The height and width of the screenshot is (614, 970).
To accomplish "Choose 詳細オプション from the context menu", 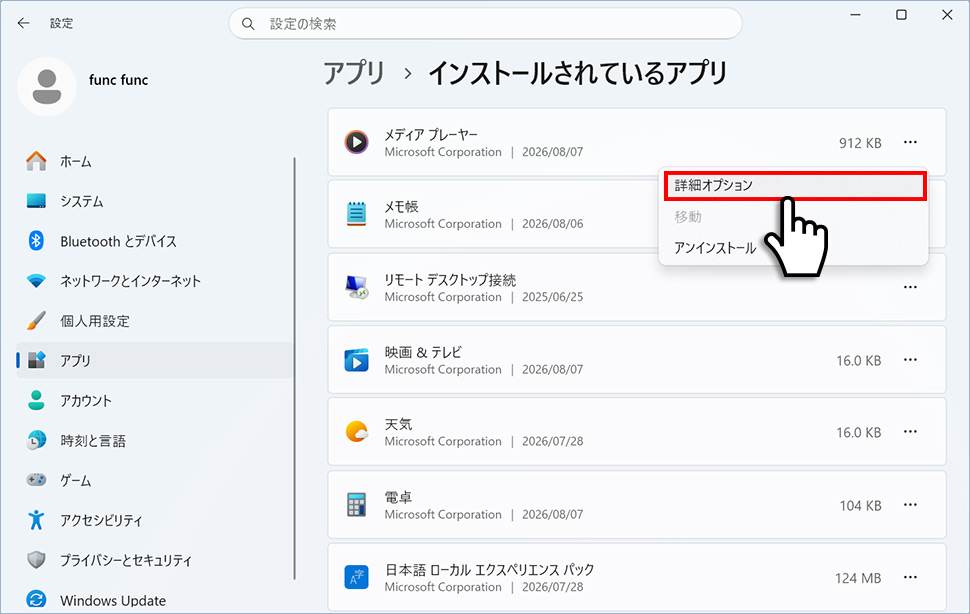I will 795,185.
